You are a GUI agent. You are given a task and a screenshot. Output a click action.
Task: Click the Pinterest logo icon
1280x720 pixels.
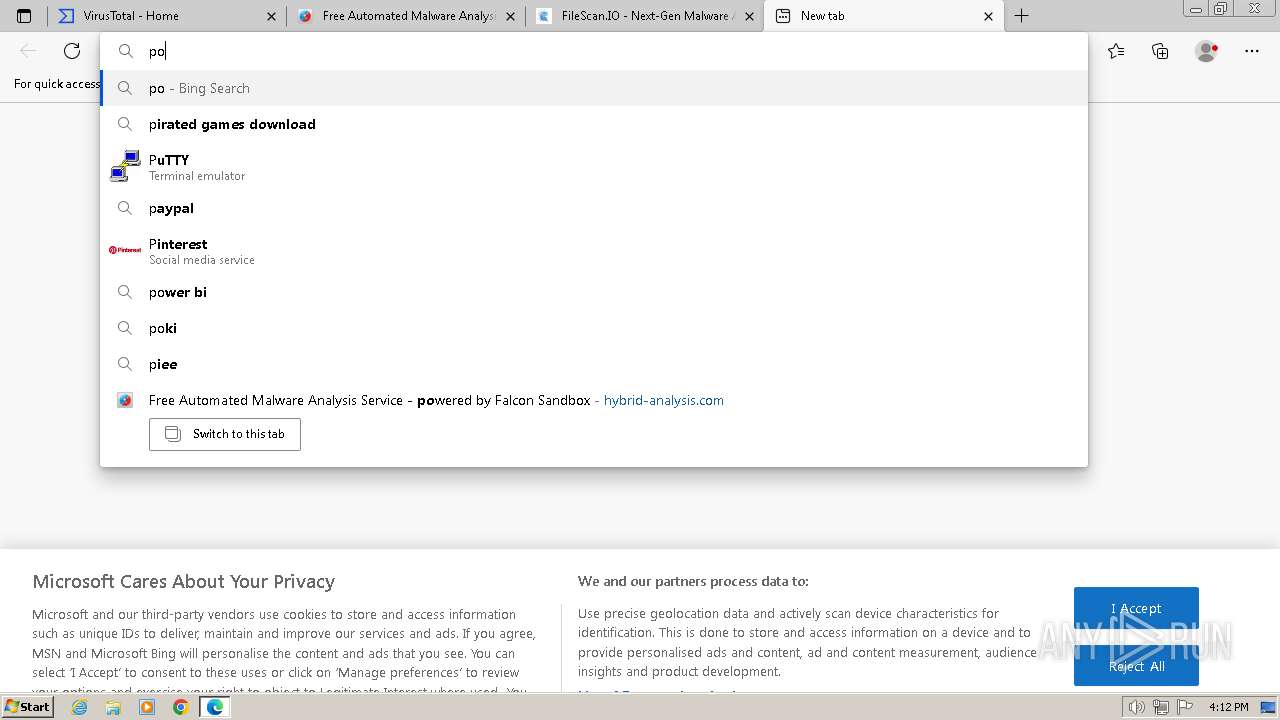pyautogui.click(x=125, y=250)
